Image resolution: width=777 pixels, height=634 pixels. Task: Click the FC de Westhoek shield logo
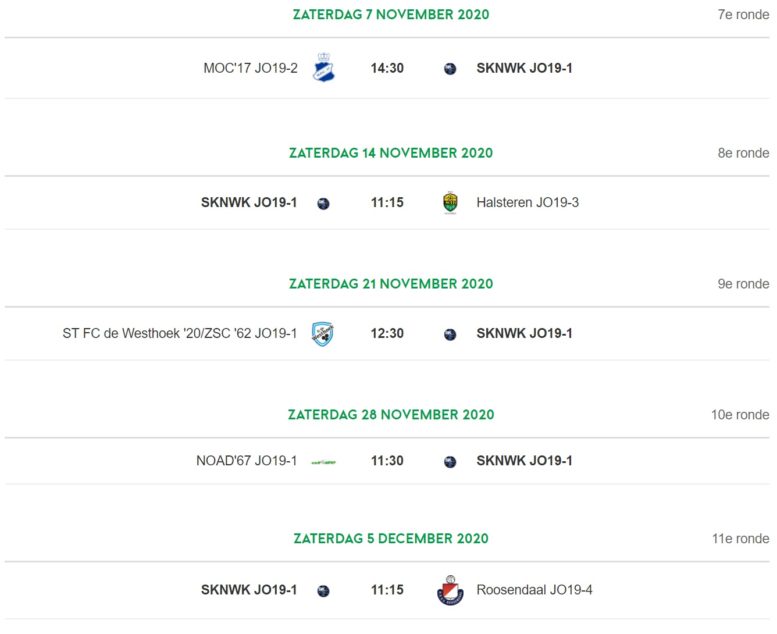(x=323, y=334)
